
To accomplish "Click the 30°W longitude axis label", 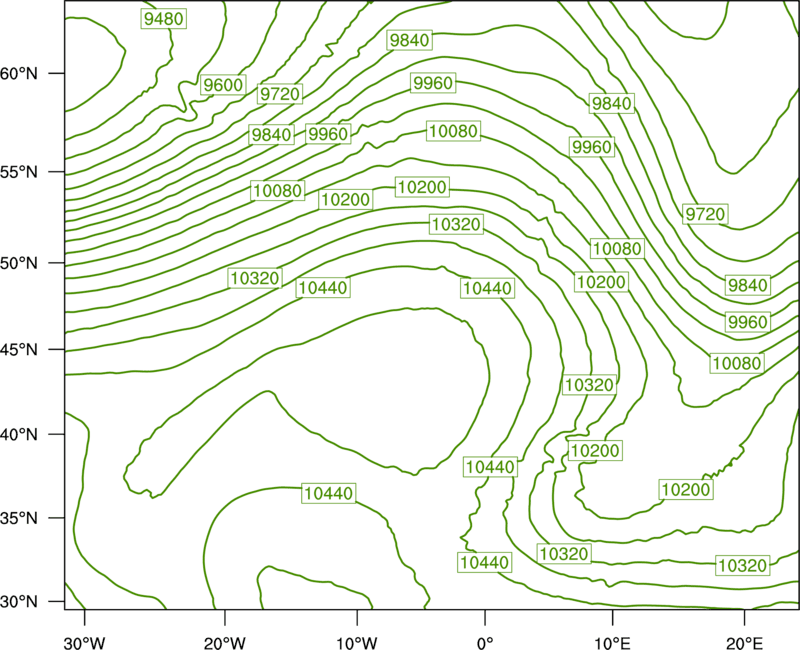I will (84, 643).
